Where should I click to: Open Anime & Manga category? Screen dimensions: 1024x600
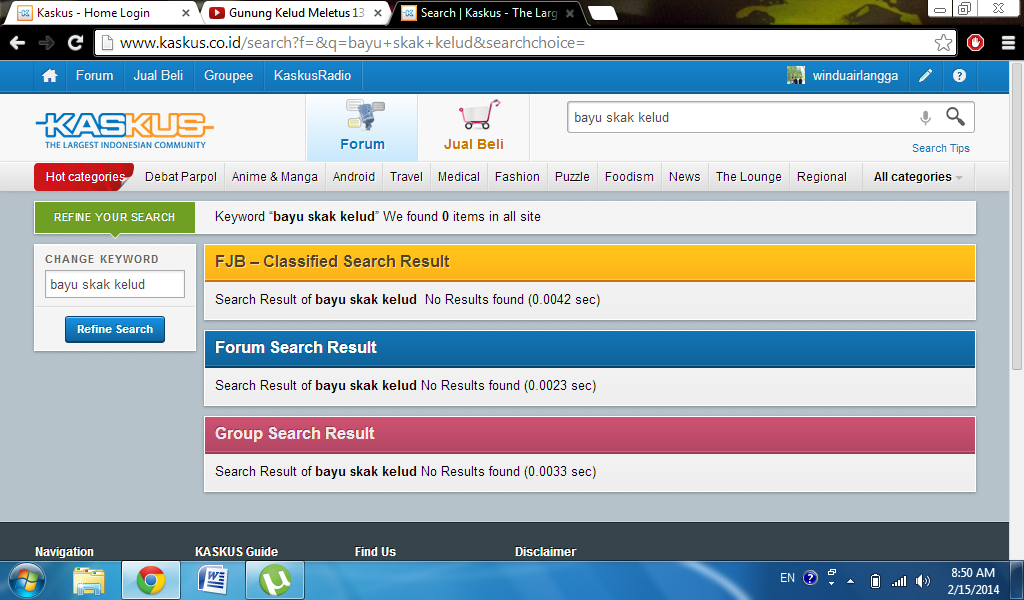tap(274, 177)
